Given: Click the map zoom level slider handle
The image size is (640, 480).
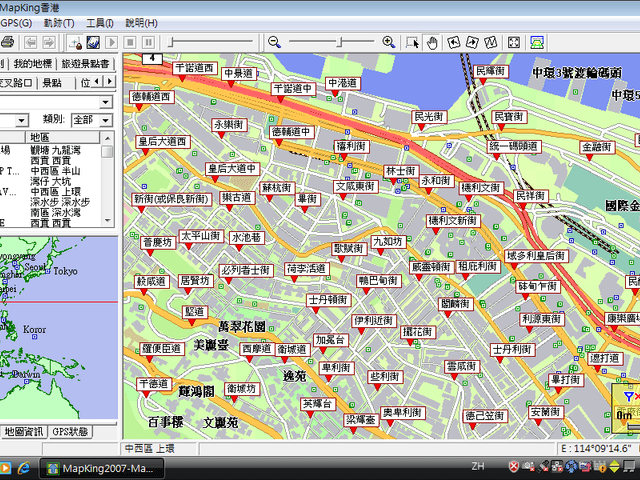Looking at the screenshot, I should (340, 42).
